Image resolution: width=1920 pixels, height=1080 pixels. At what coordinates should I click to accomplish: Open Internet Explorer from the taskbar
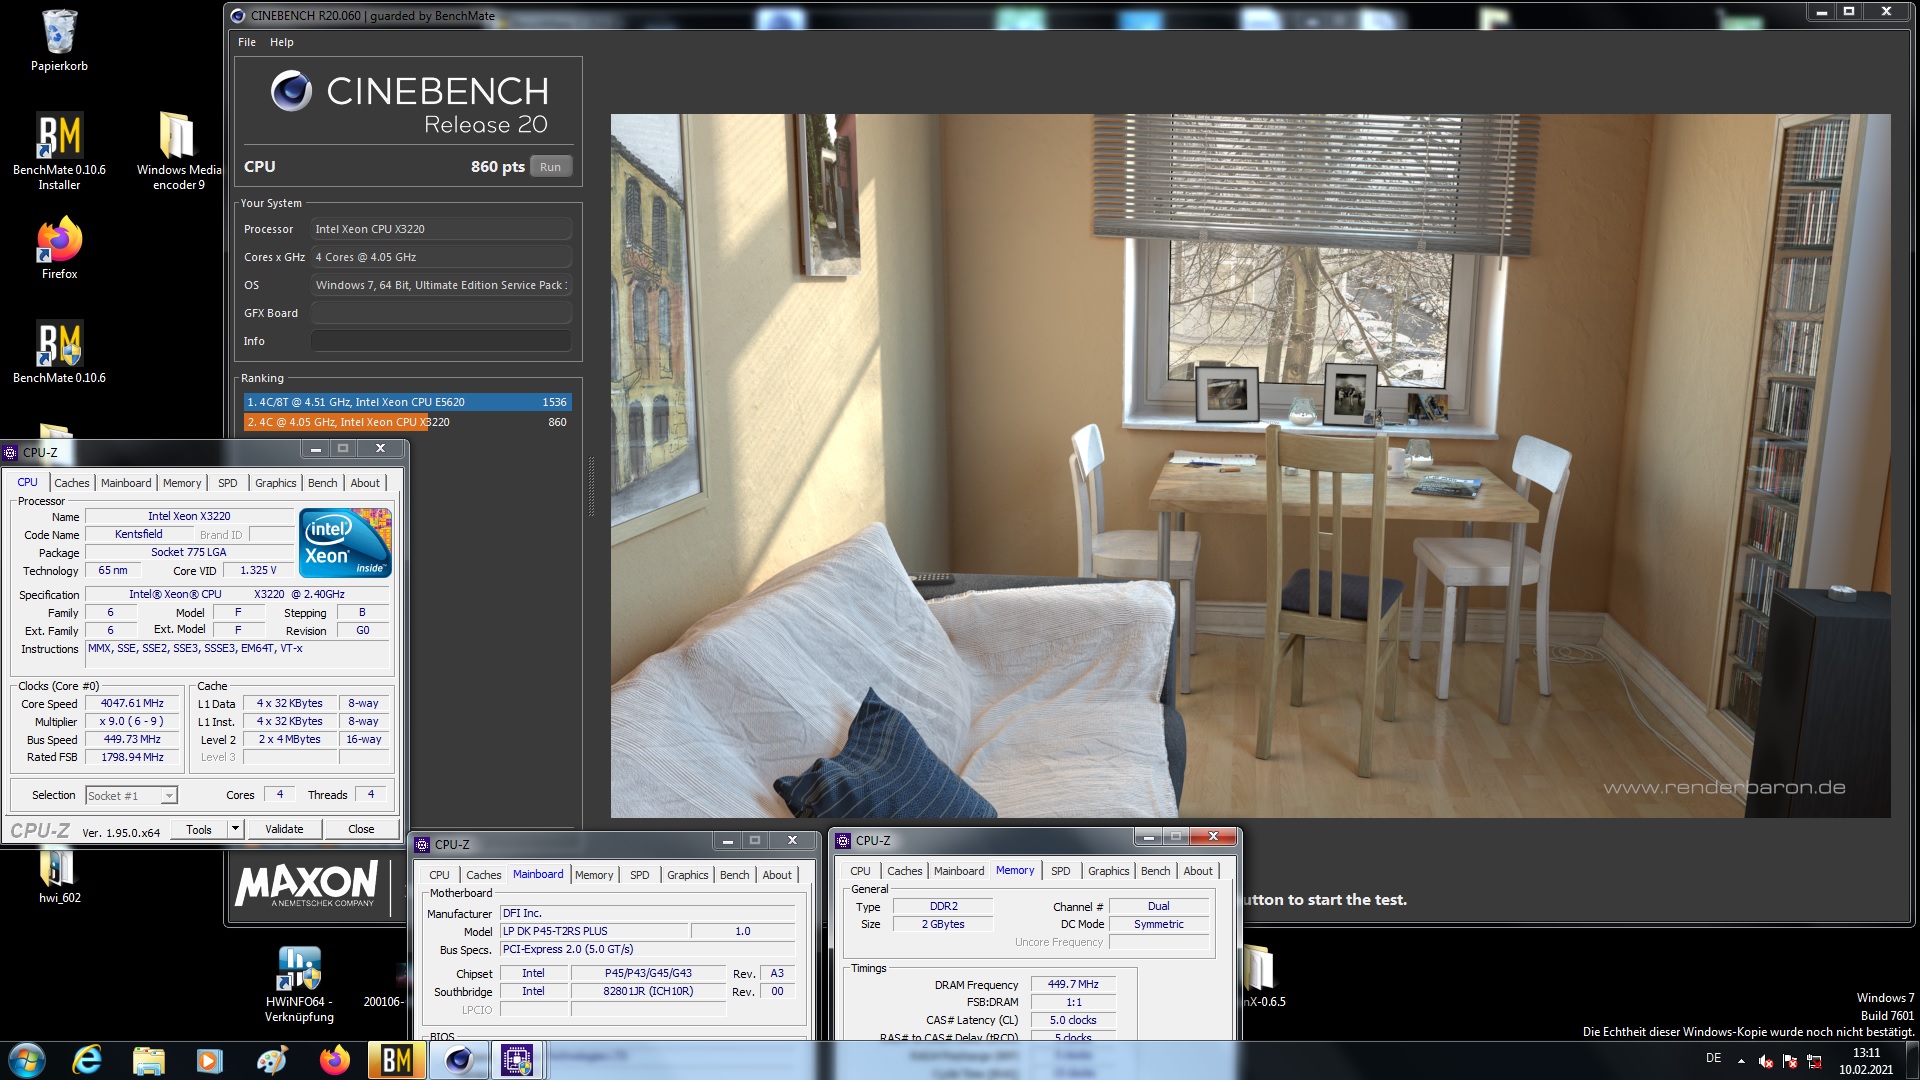coord(88,1060)
